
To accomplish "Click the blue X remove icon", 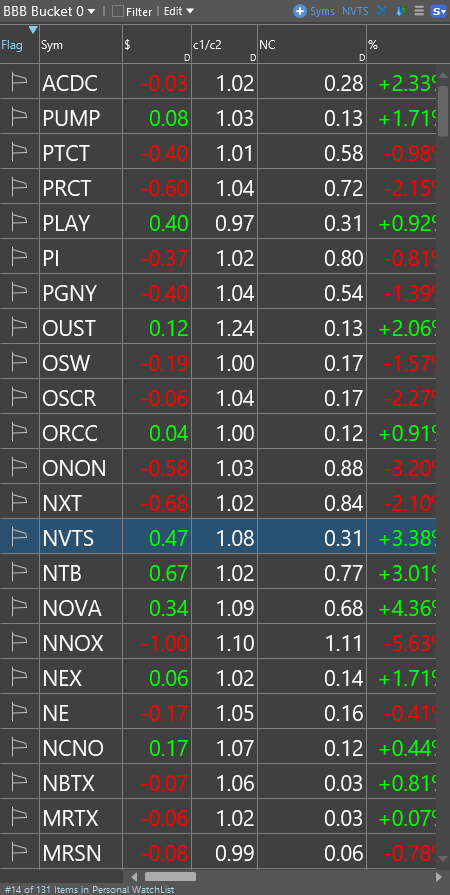I will (381, 11).
